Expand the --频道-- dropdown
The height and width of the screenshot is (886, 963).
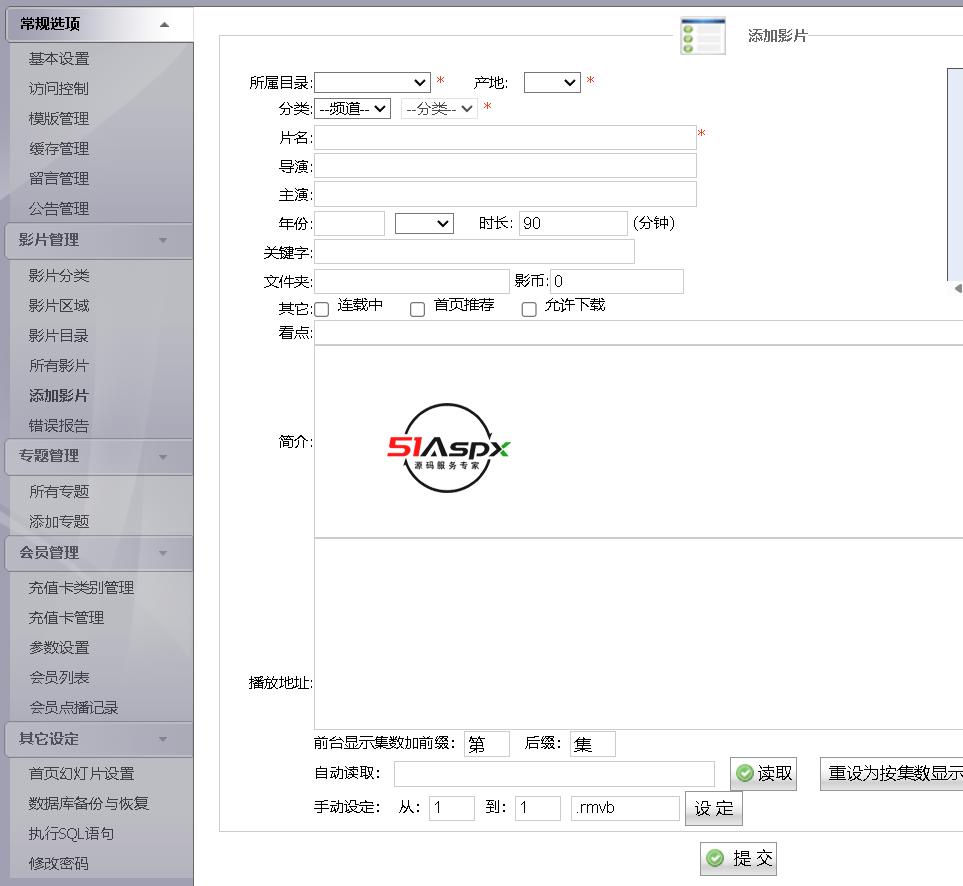coord(352,109)
